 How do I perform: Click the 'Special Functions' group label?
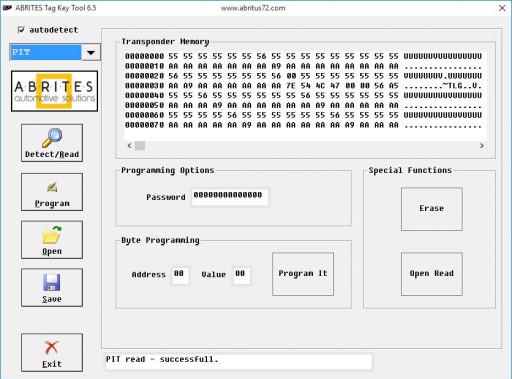coord(410,170)
